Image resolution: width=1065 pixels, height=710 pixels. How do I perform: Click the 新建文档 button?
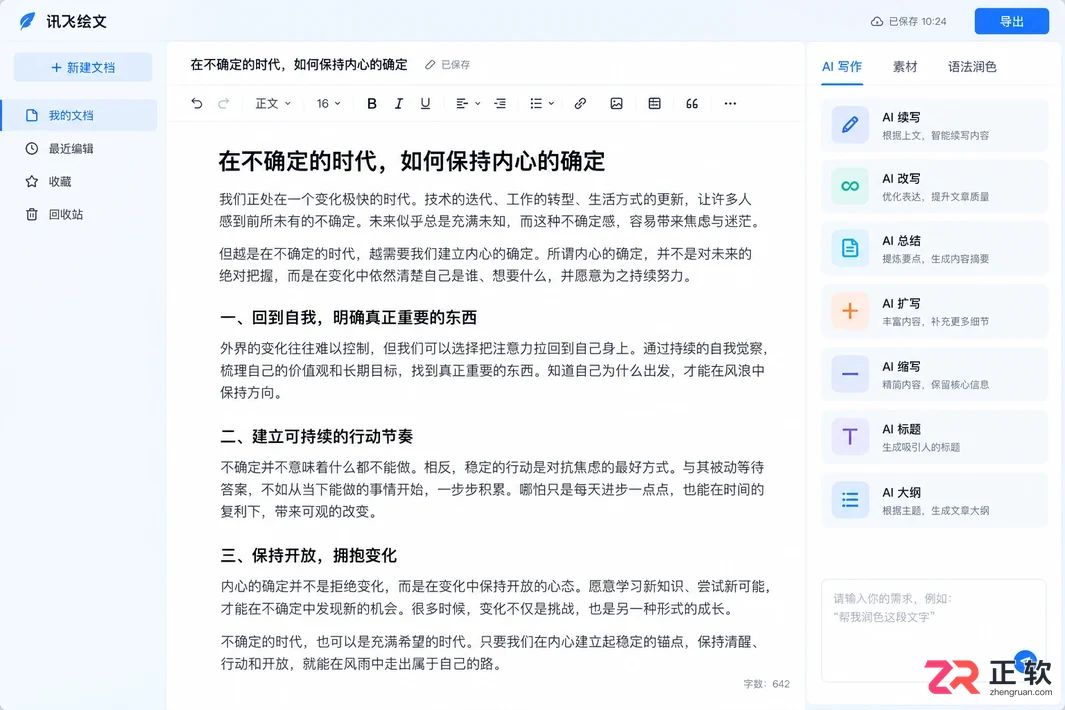[x=83, y=67]
